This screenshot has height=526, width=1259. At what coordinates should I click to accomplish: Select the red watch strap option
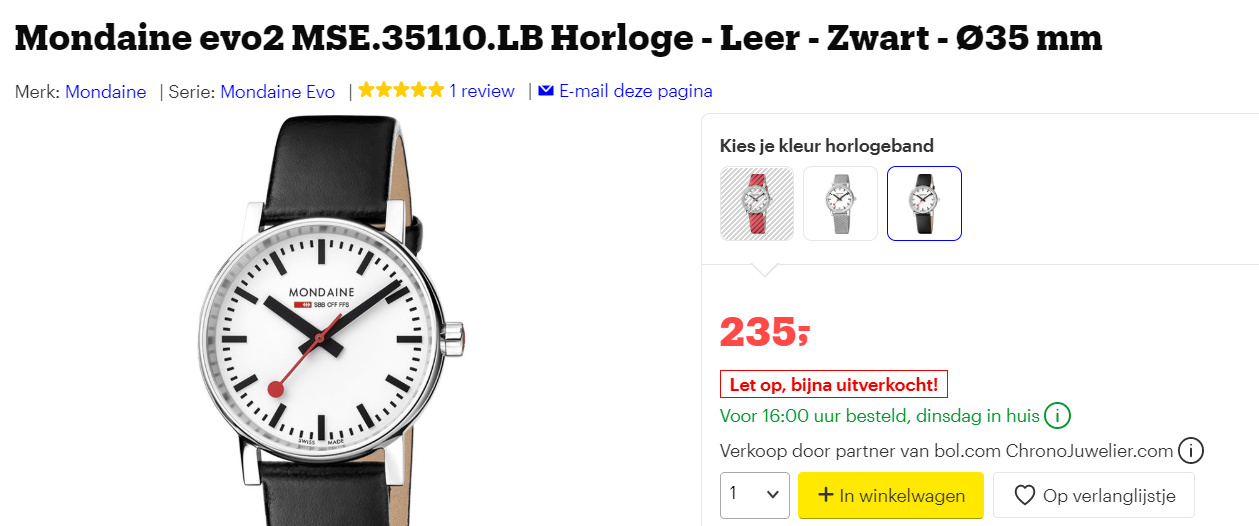(757, 204)
